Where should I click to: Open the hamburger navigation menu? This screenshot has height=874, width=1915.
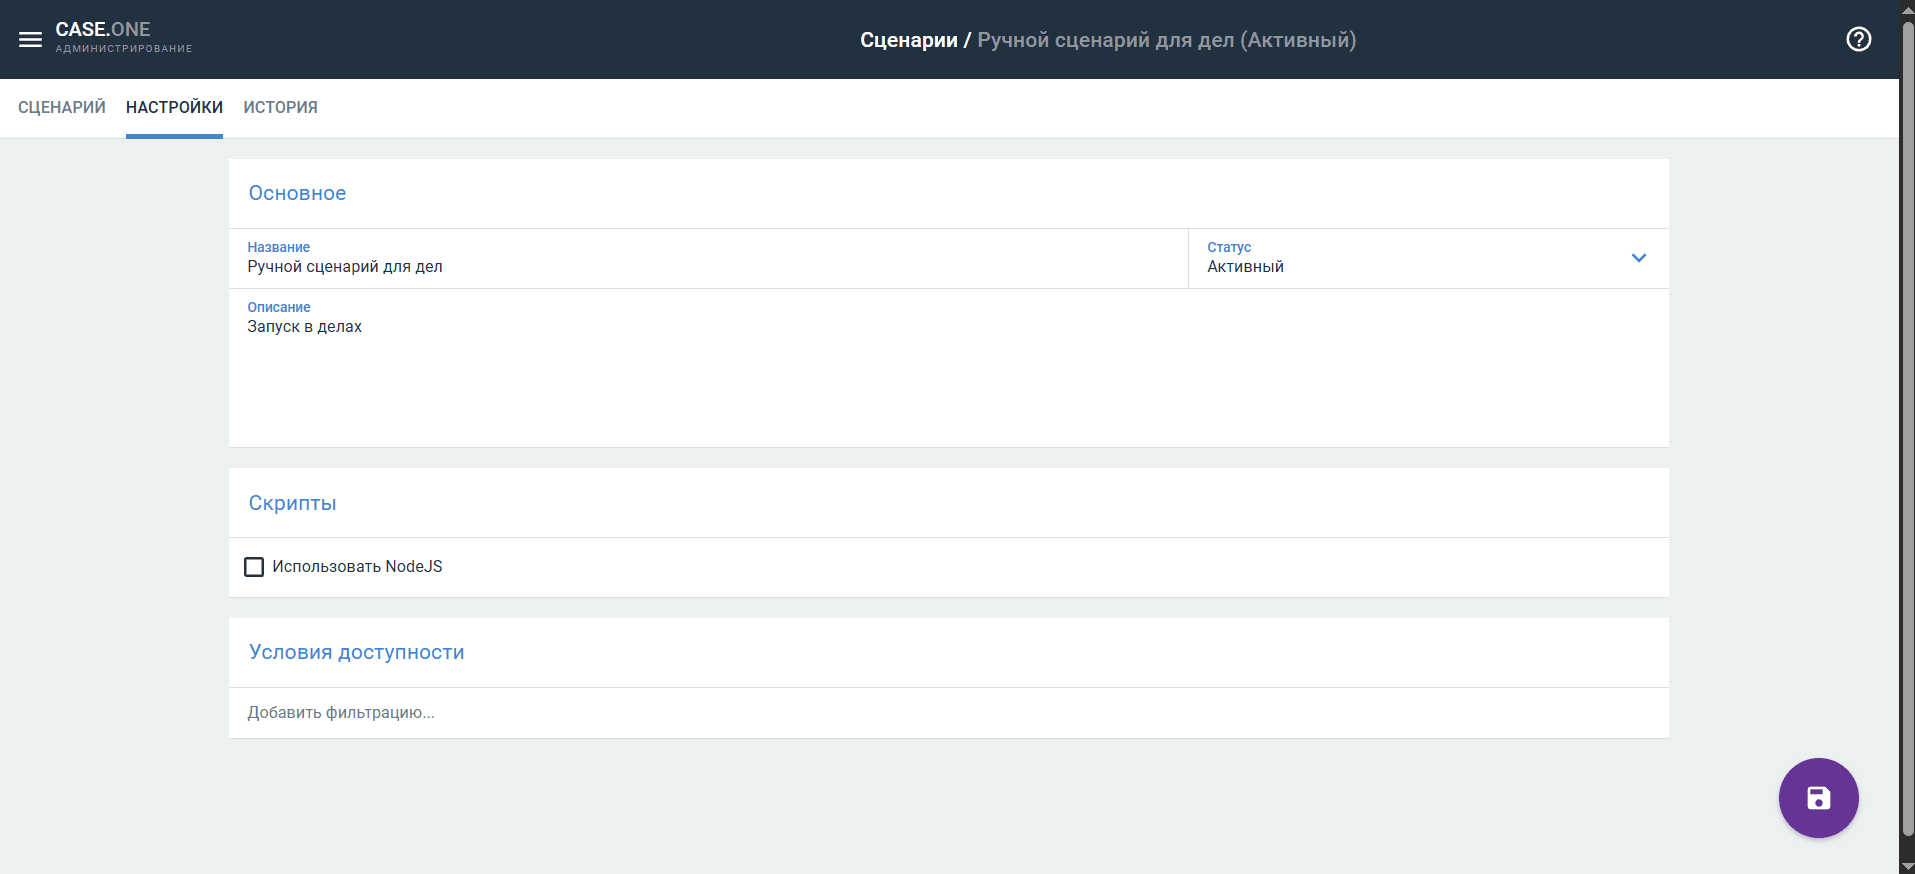pyautogui.click(x=30, y=40)
